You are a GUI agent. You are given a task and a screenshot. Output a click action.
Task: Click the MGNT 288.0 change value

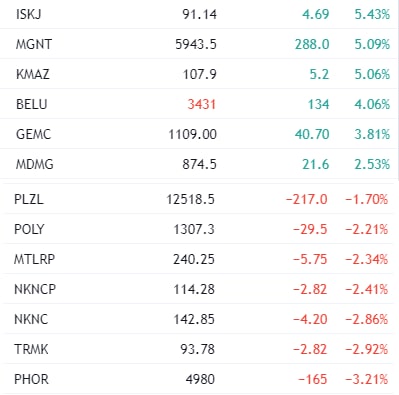click(x=312, y=44)
